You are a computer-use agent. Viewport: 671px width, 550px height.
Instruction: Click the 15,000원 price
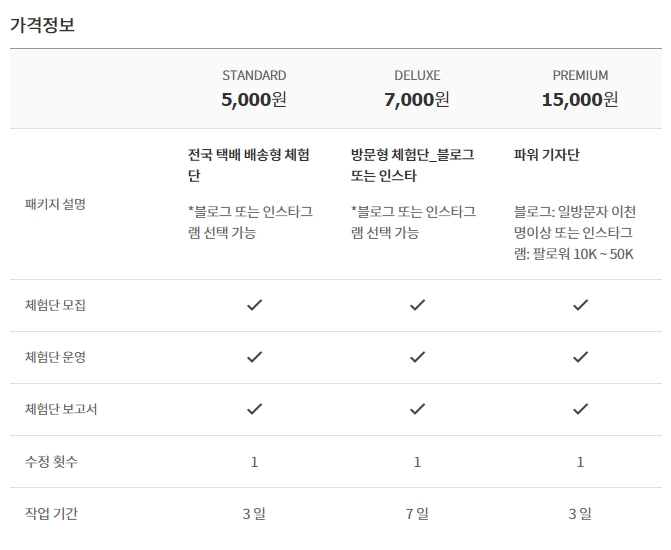point(580,100)
